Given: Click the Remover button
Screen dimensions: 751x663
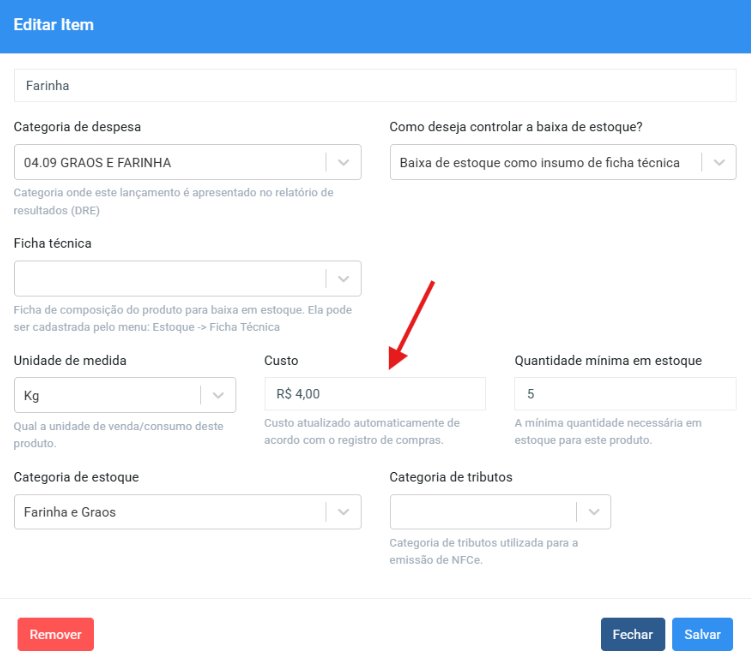Looking at the screenshot, I should pyautogui.click(x=55, y=634).
